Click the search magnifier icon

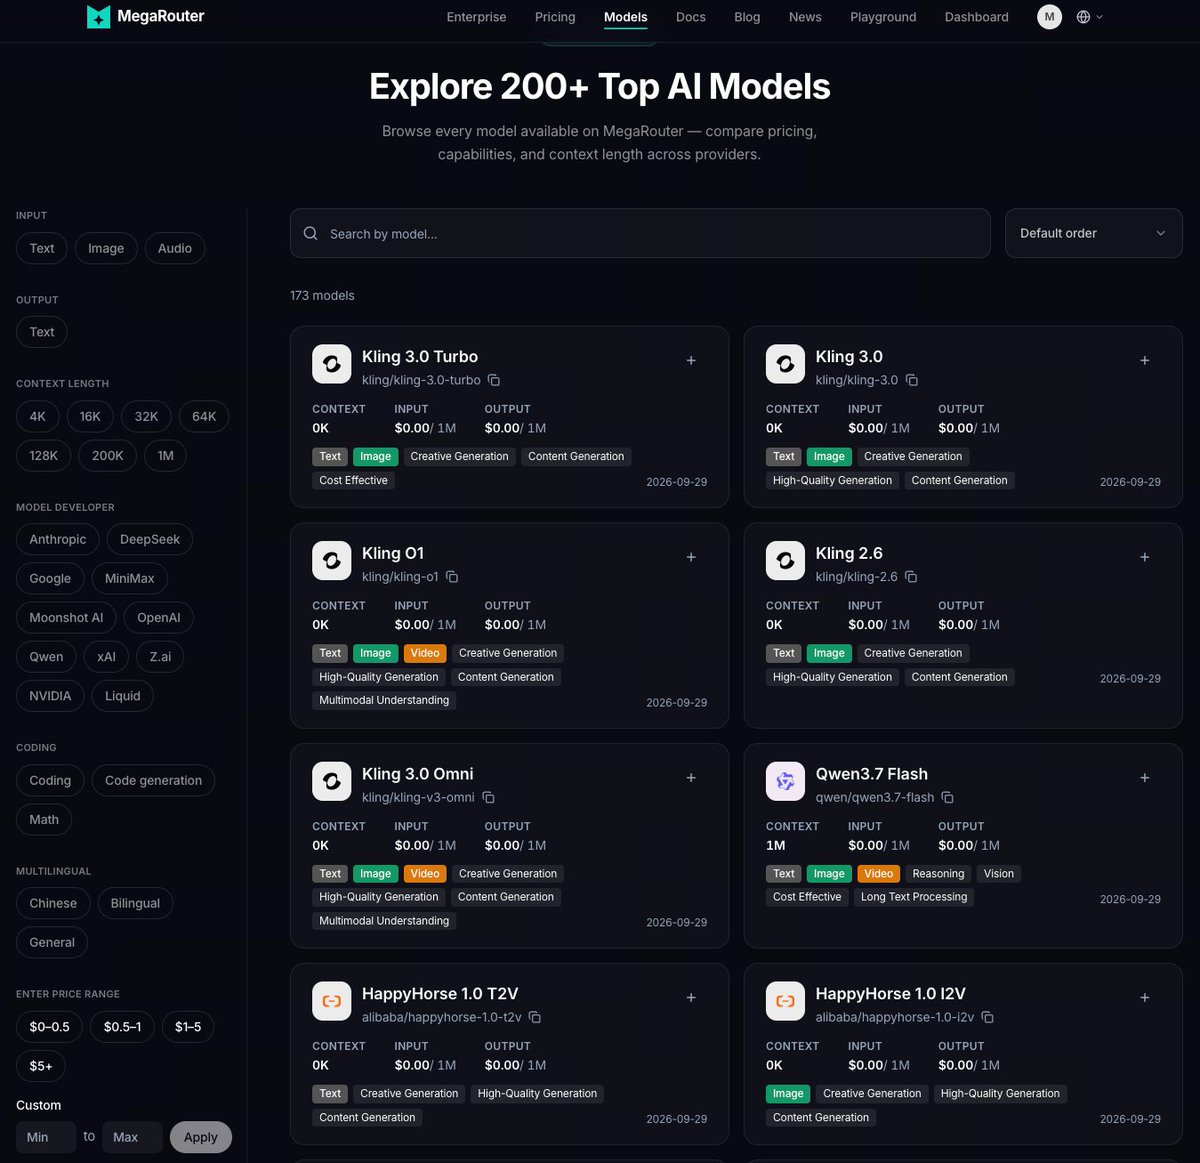point(311,233)
